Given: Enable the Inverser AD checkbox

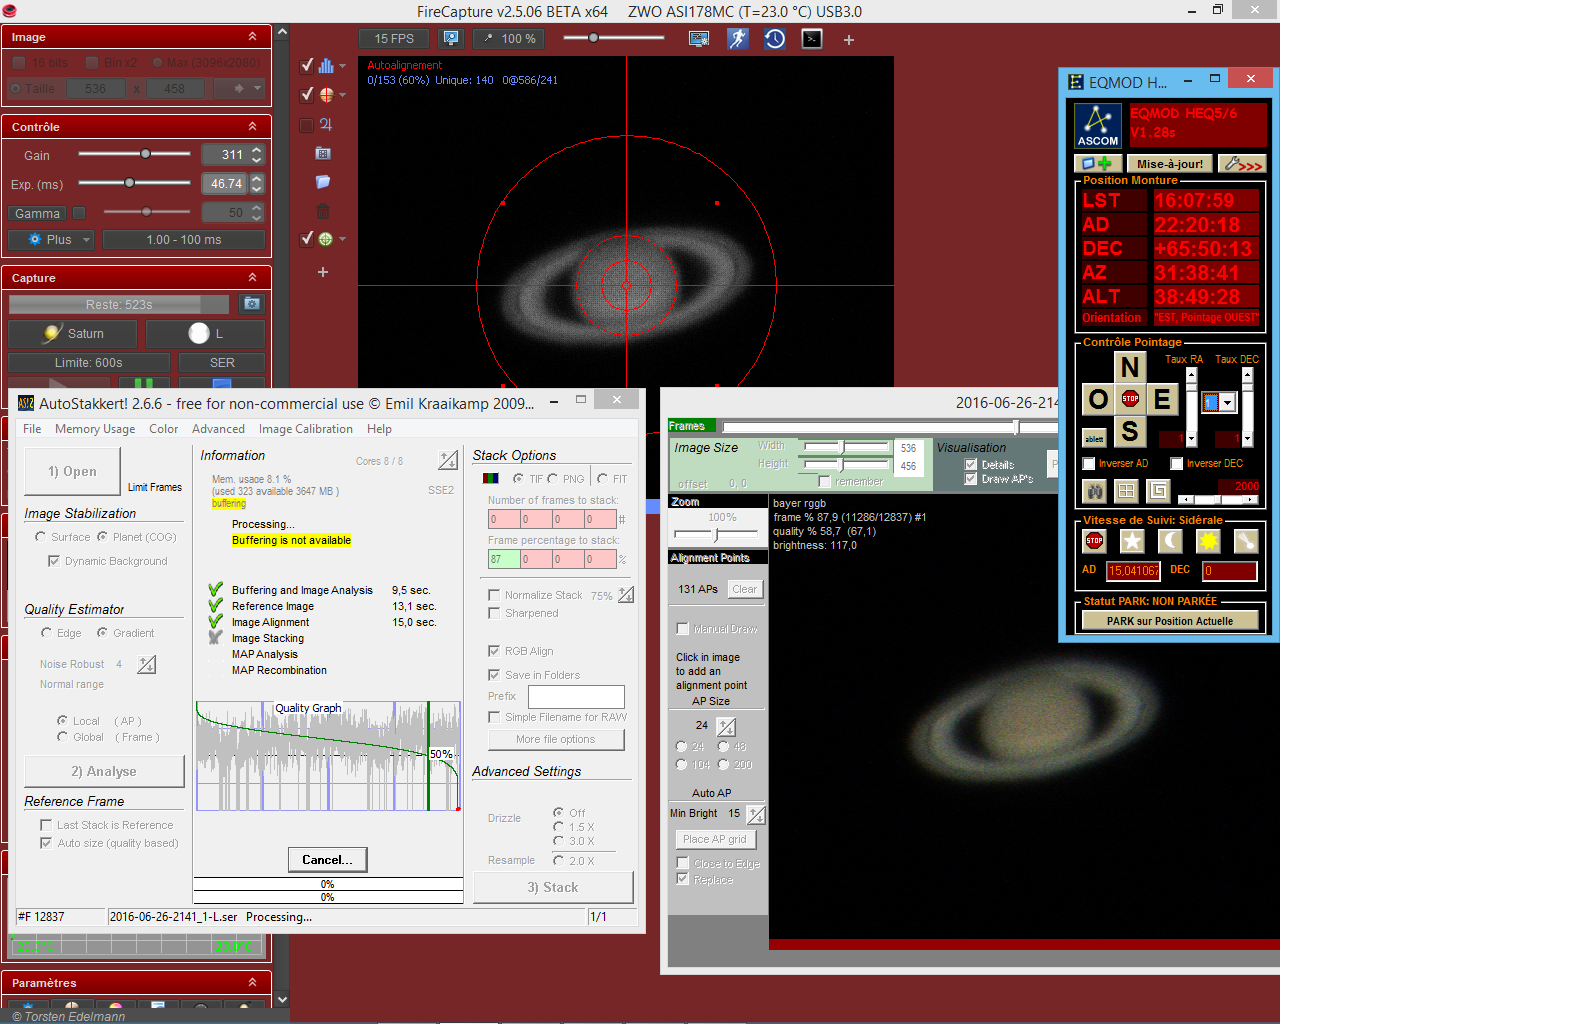Looking at the screenshot, I should 1089,464.
